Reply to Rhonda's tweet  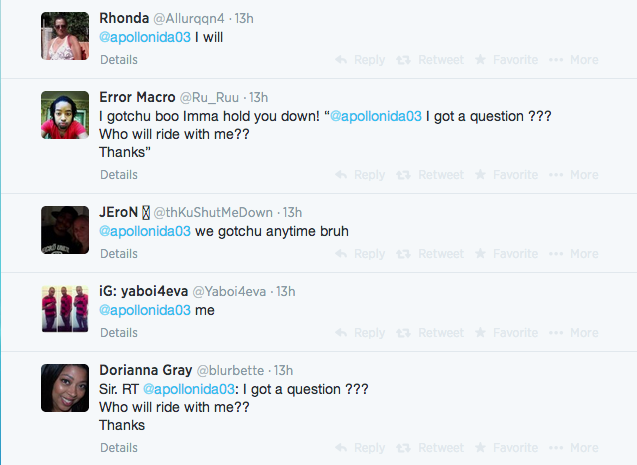(x=359, y=60)
